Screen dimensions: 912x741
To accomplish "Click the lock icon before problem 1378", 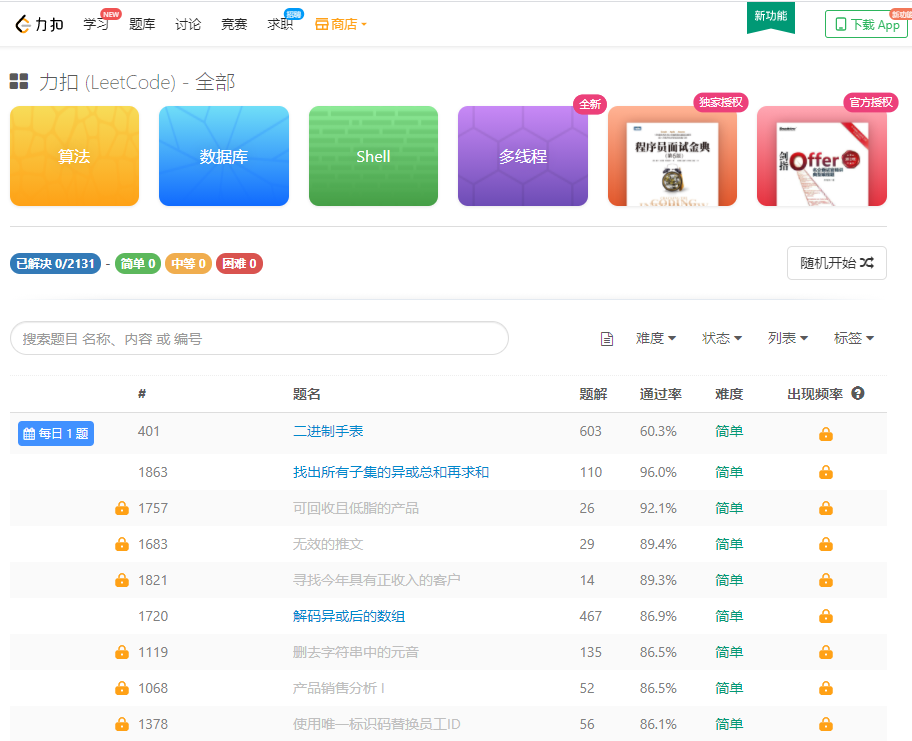I will 122,724.
